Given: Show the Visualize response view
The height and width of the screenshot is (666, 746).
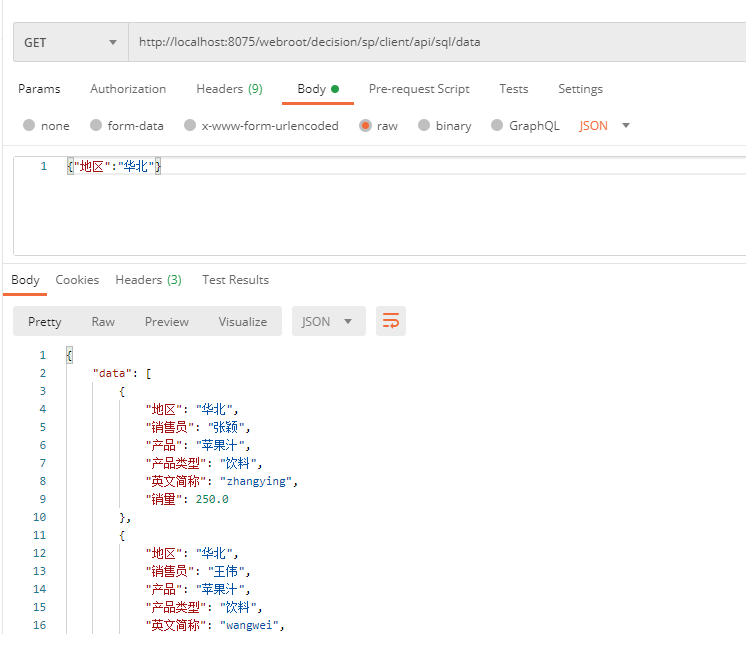Looking at the screenshot, I should 243,322.
